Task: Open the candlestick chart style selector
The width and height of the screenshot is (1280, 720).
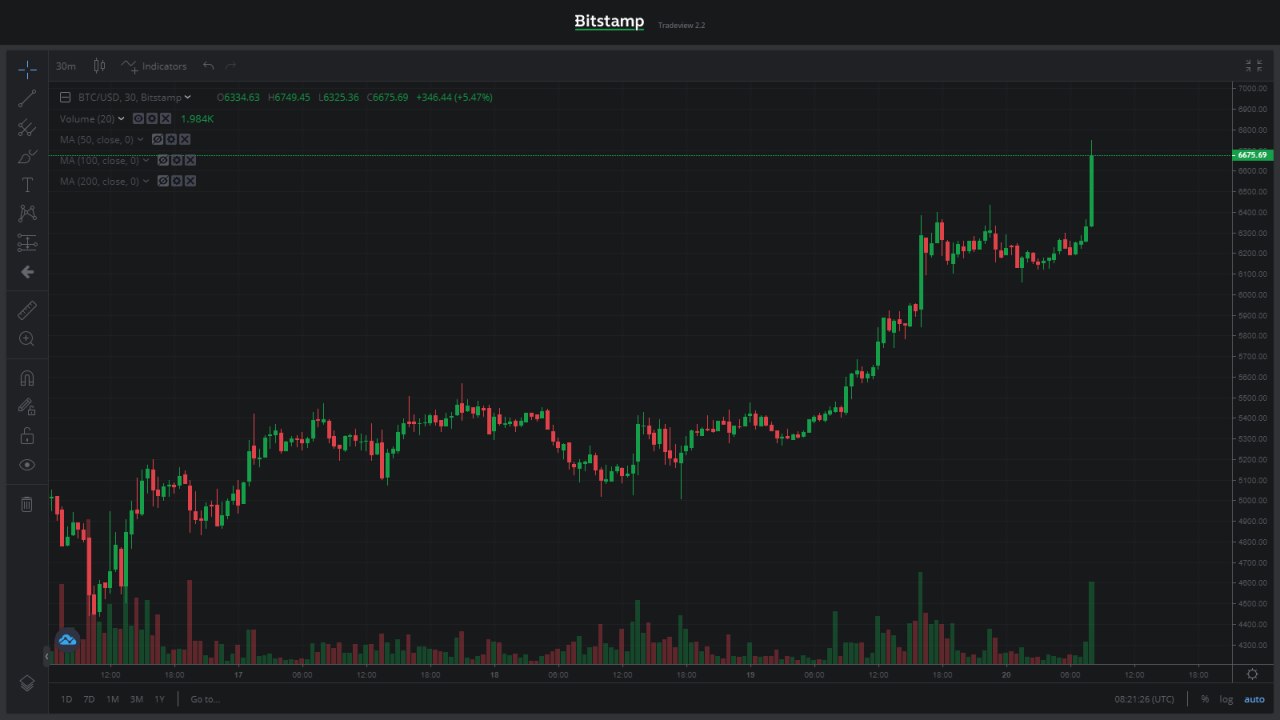Action: (99, 66)
